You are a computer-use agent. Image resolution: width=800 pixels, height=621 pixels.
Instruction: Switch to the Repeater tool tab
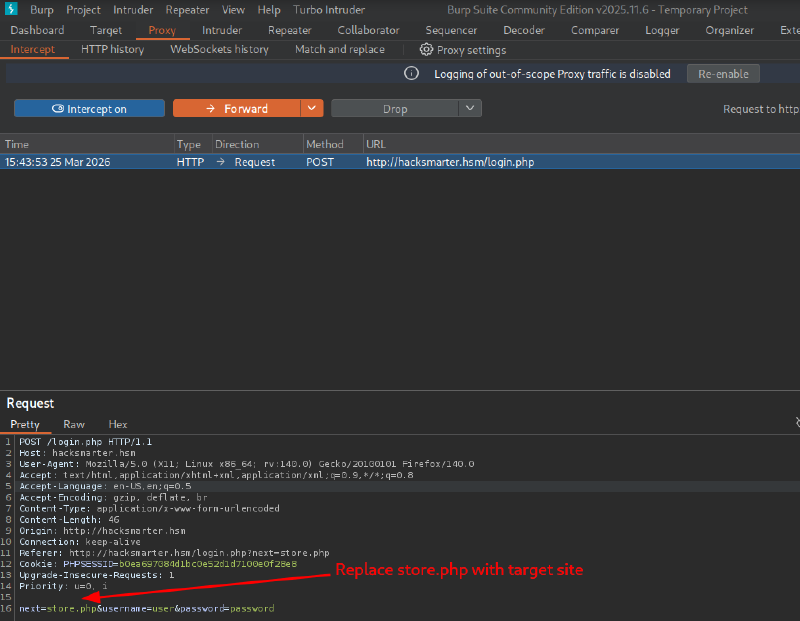tap(290, 30)
